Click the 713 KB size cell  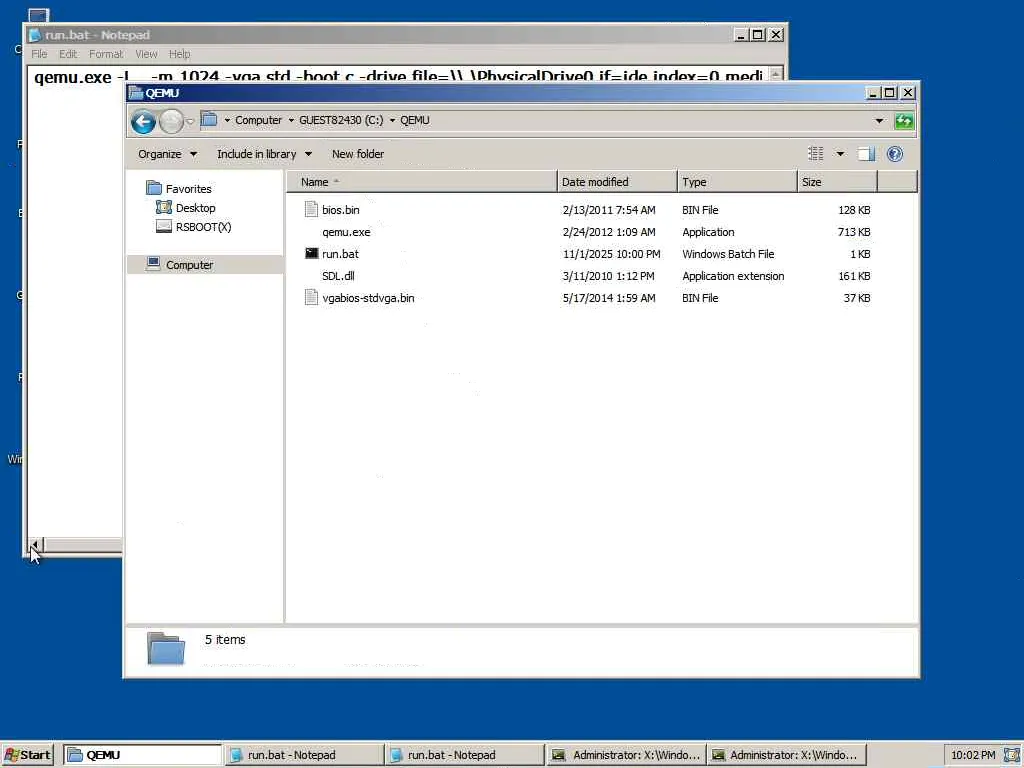854,232
